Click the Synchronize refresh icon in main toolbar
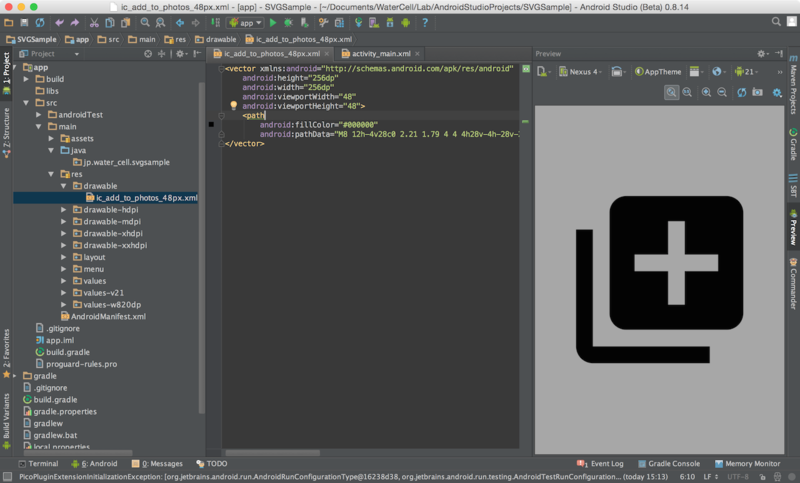 point(40,22)
